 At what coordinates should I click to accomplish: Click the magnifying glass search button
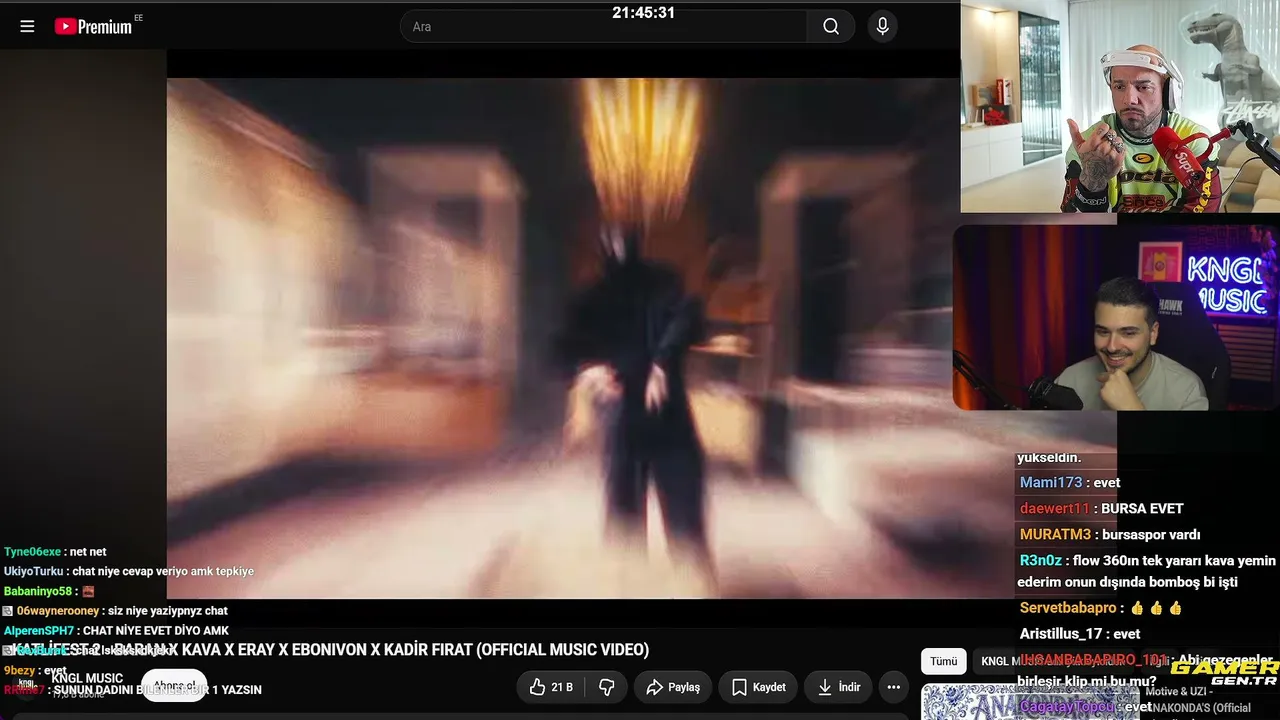pos(831,27)
